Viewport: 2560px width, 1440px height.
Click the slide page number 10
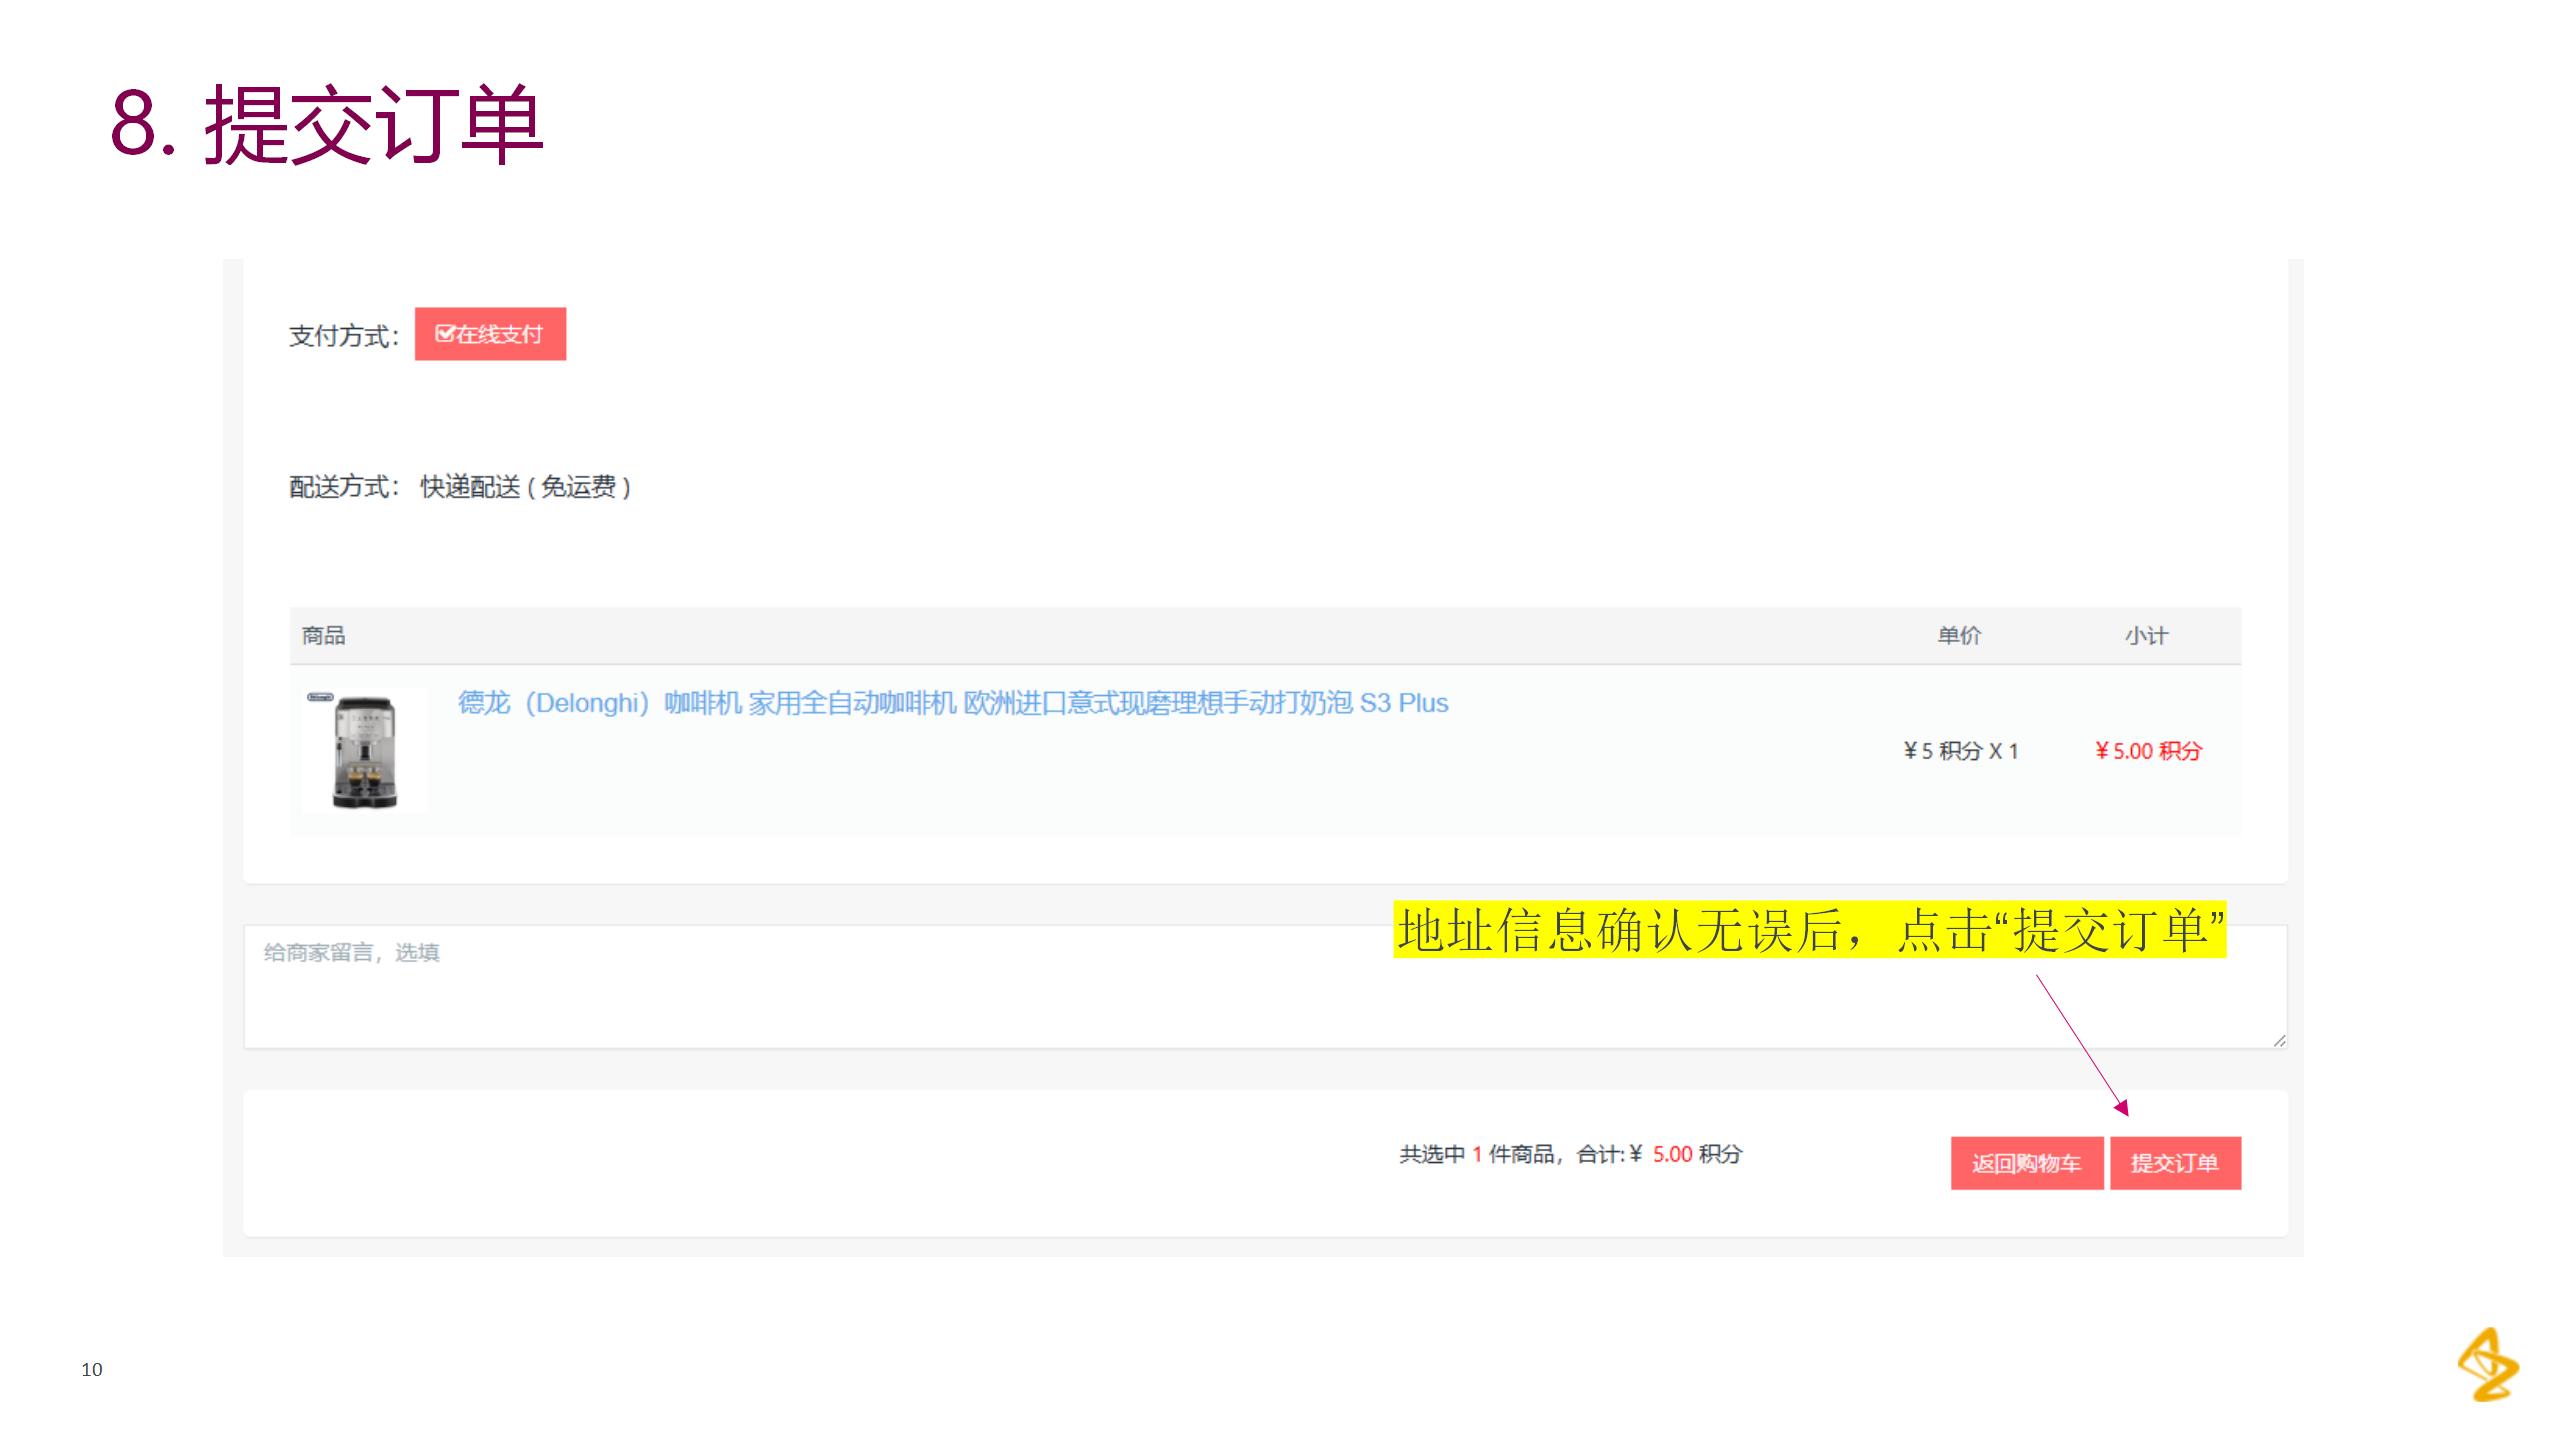click(92, 1370)
